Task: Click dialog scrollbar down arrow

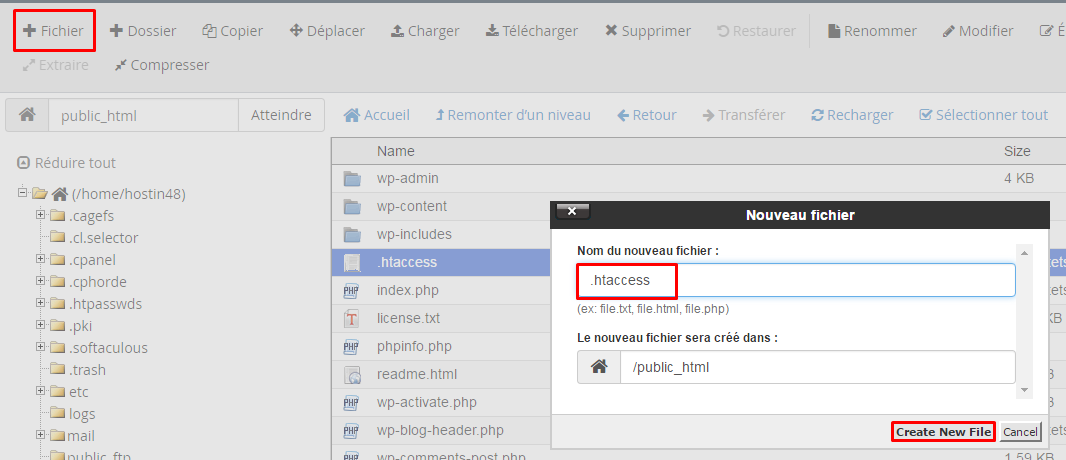Action: click(1025, 390)
